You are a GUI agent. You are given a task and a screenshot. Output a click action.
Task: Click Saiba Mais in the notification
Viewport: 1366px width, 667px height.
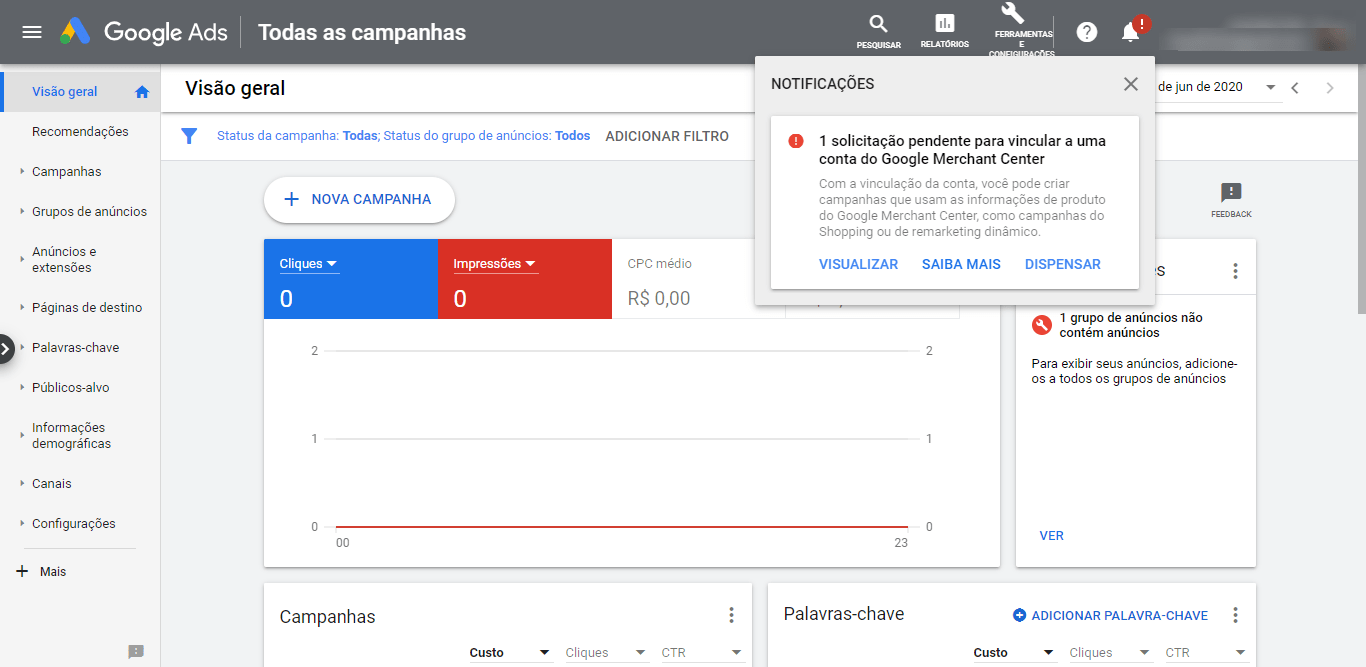[961, 265]
